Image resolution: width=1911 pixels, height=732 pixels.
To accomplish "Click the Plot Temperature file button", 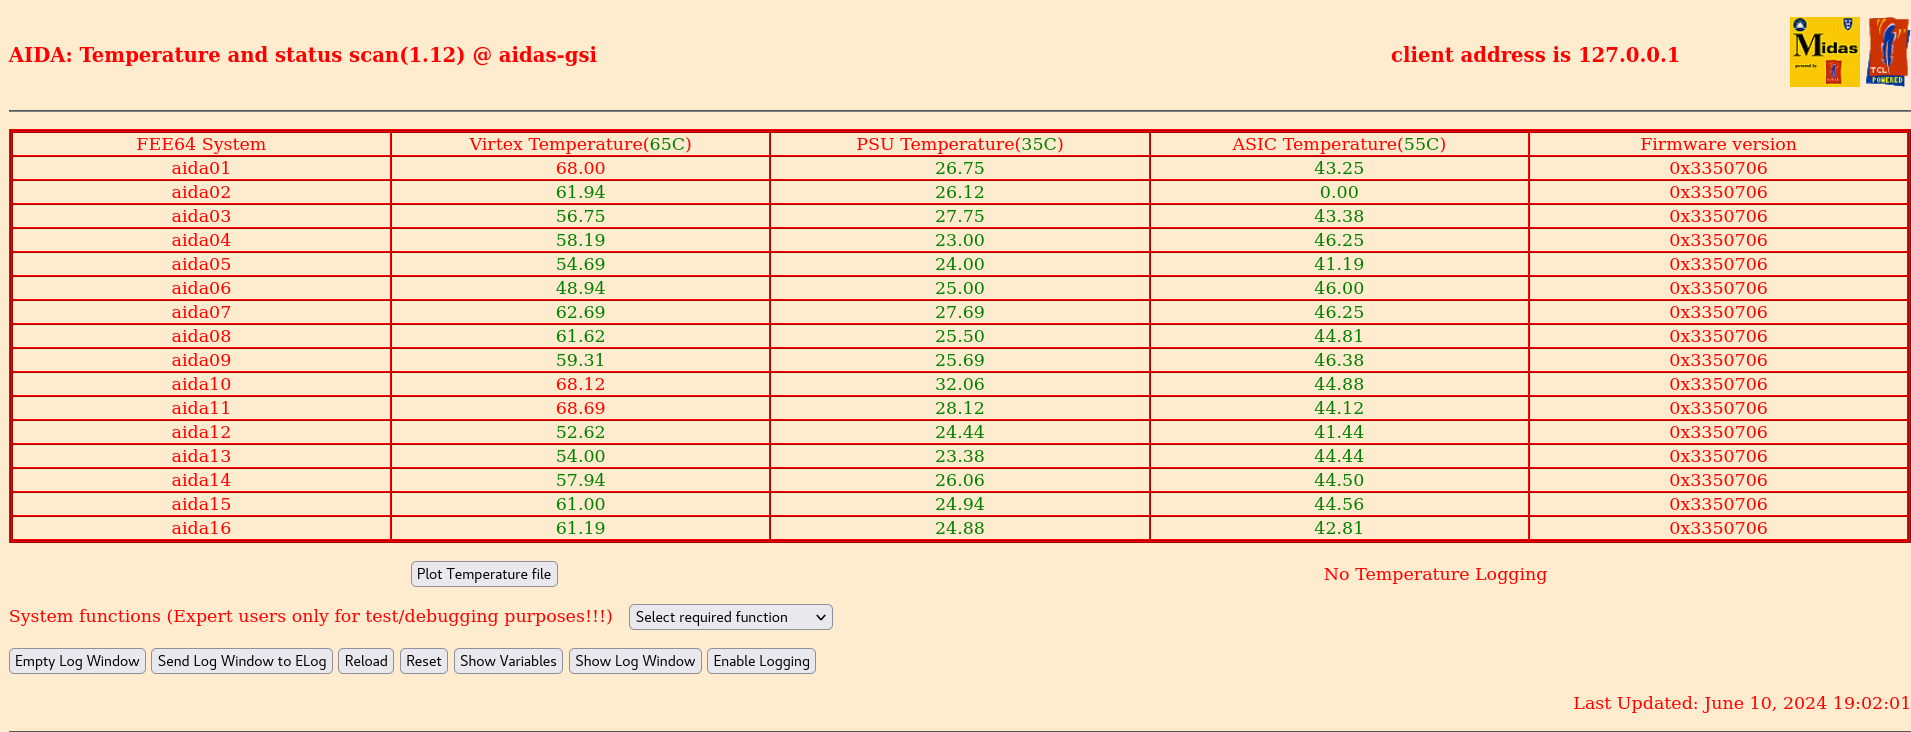I will (x=484, y=574).
